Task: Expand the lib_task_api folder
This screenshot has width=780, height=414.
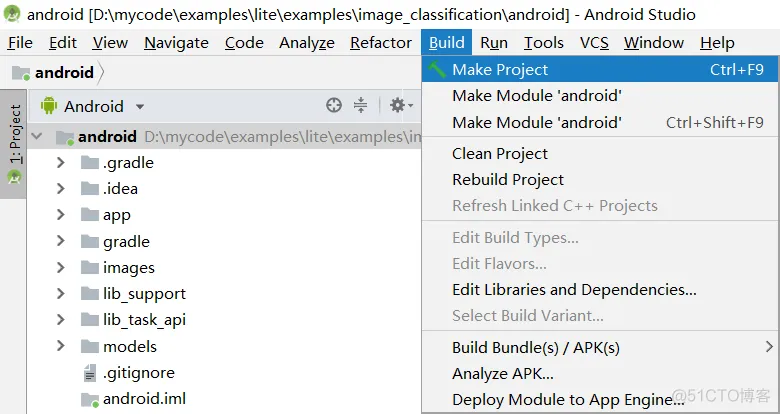Action: click(x=61, y=319)
